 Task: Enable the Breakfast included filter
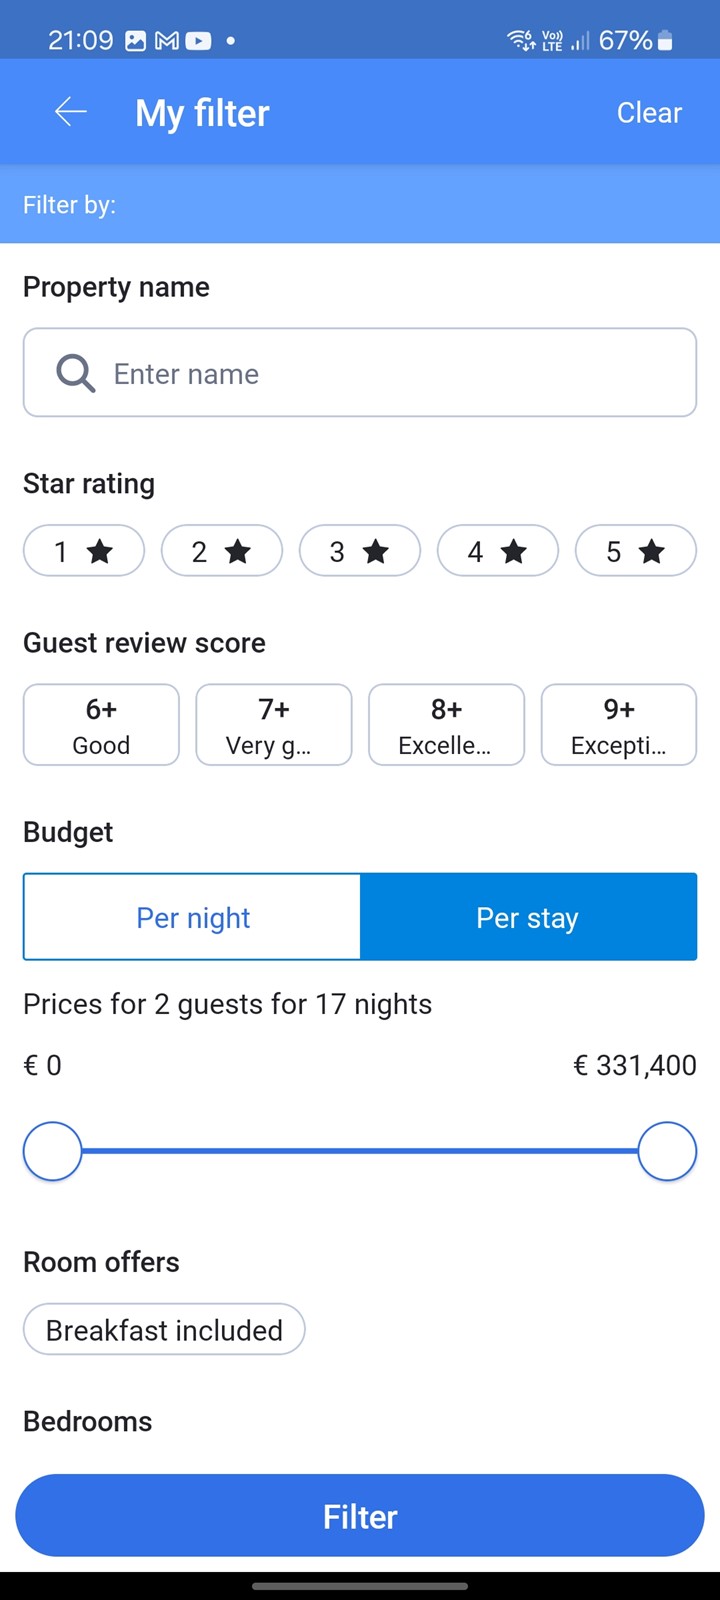[164, 1330]
